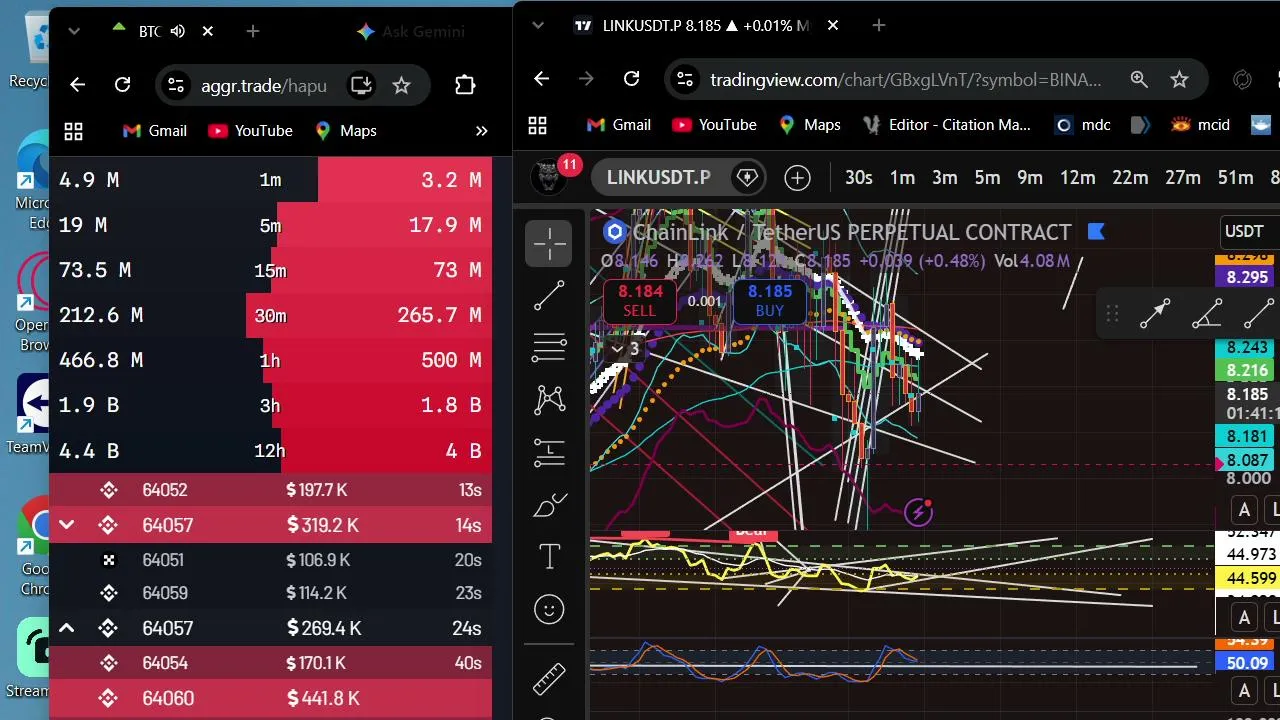Reload the TradingView page

tap(631, 79)
